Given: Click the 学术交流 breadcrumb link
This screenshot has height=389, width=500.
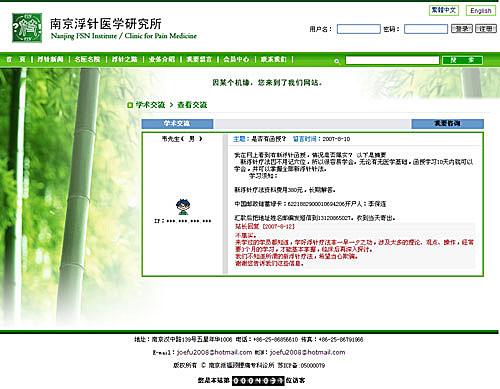Looking at the screenshot, I should pos(150,105).
